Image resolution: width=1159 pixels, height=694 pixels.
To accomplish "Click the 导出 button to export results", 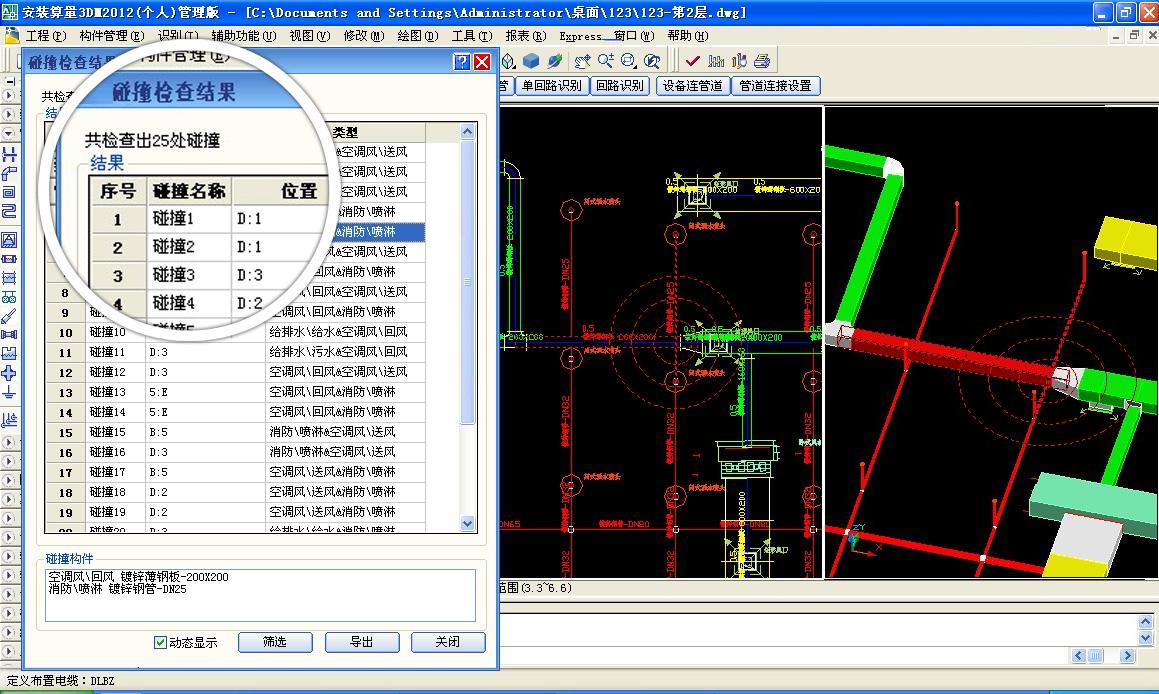I will click(x=362, y=642).
